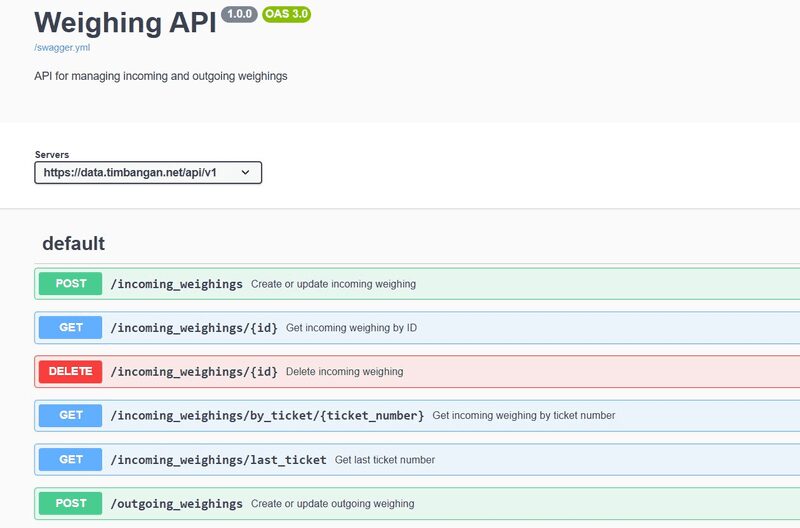Open the Servers dropdown

(x=148, y=172)
